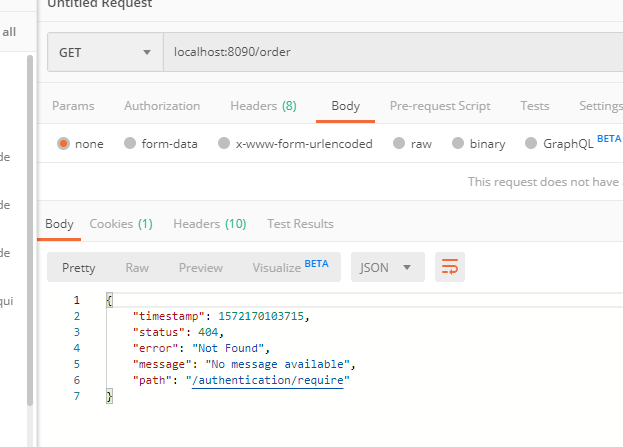623x447 pixels.
Task: Switch to Preview response view
Action: 201,268
